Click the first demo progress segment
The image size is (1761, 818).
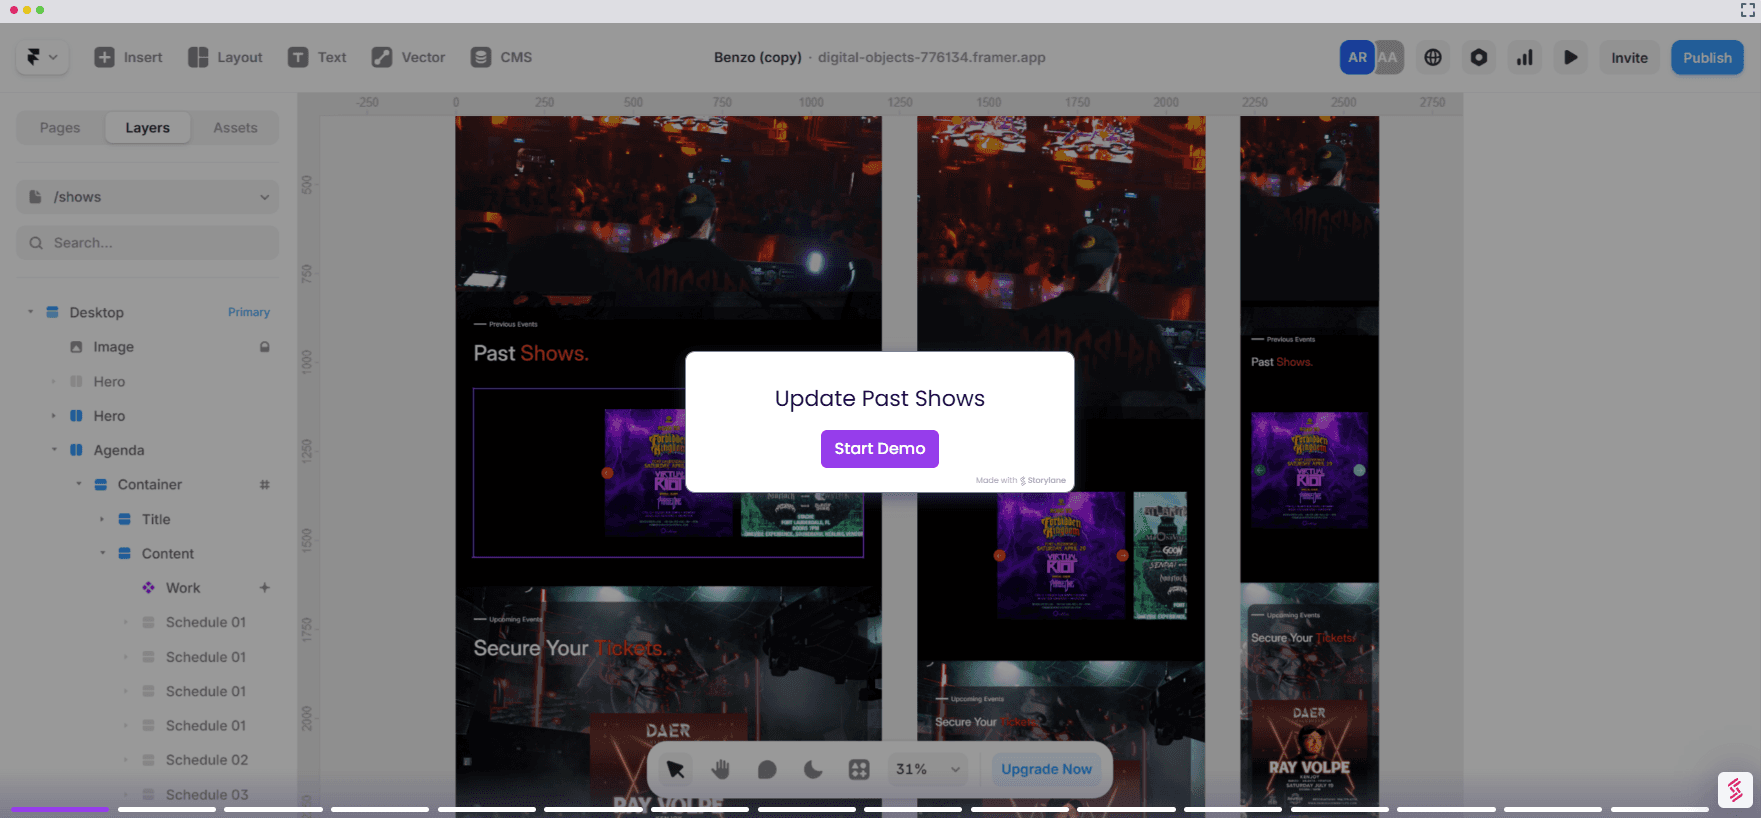(60, 809)
